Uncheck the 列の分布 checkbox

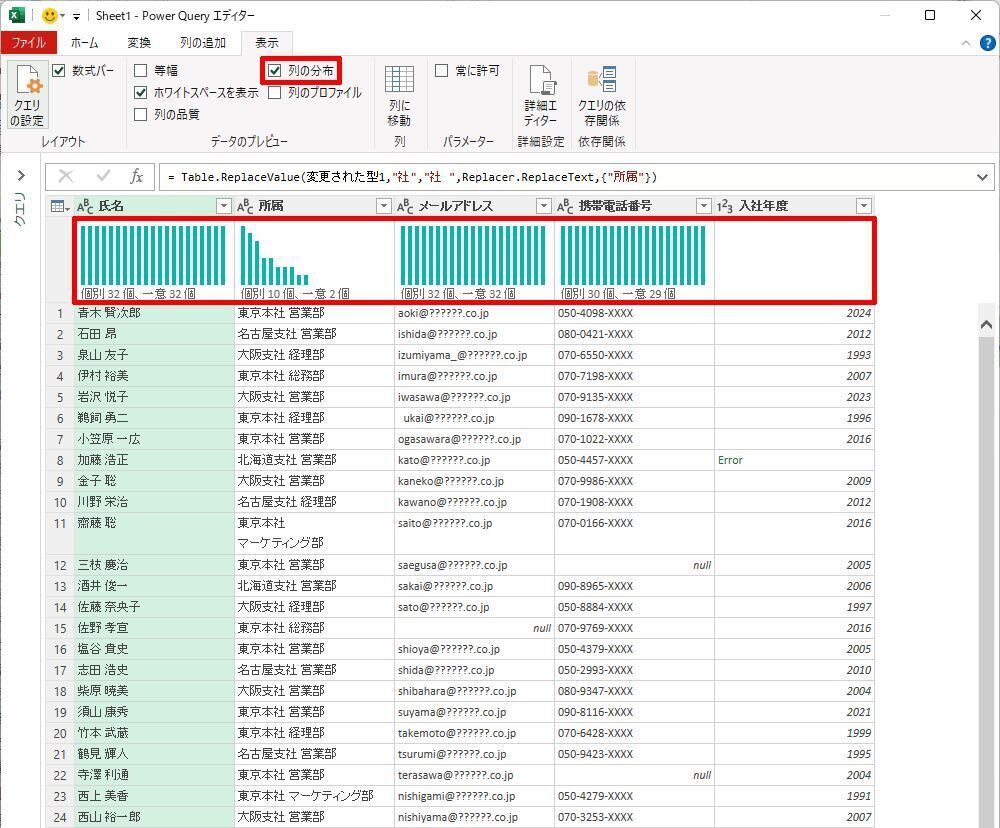pos(275,70)
